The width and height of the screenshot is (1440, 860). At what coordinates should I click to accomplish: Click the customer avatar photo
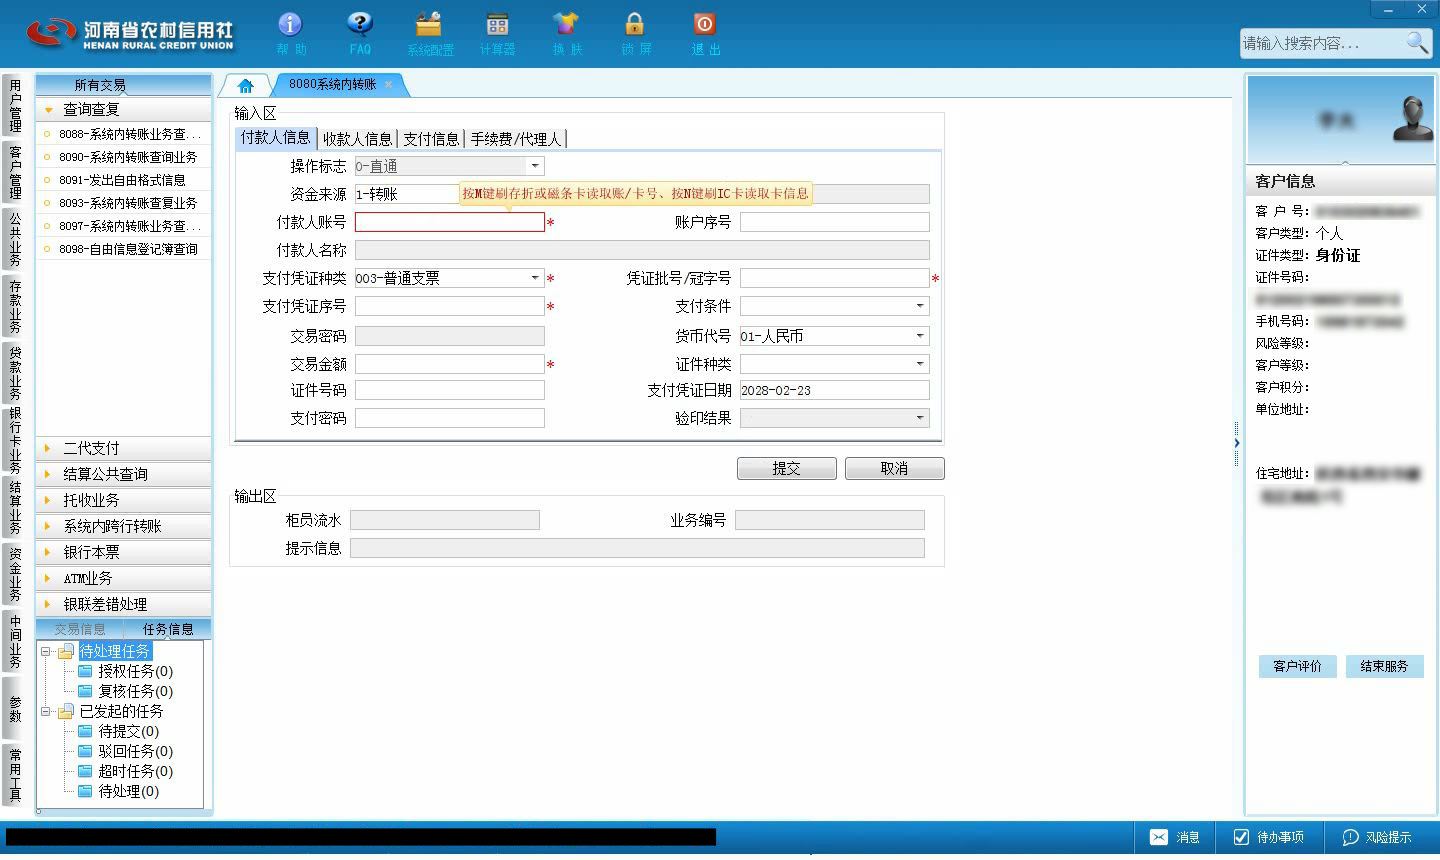1412,118
